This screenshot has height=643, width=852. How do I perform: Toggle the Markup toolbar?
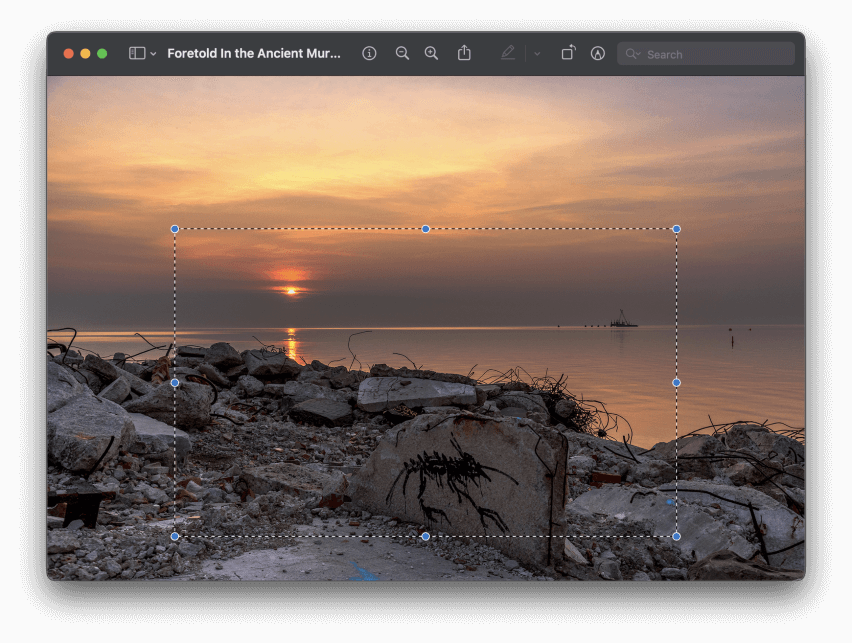click(x=597, y=53)
